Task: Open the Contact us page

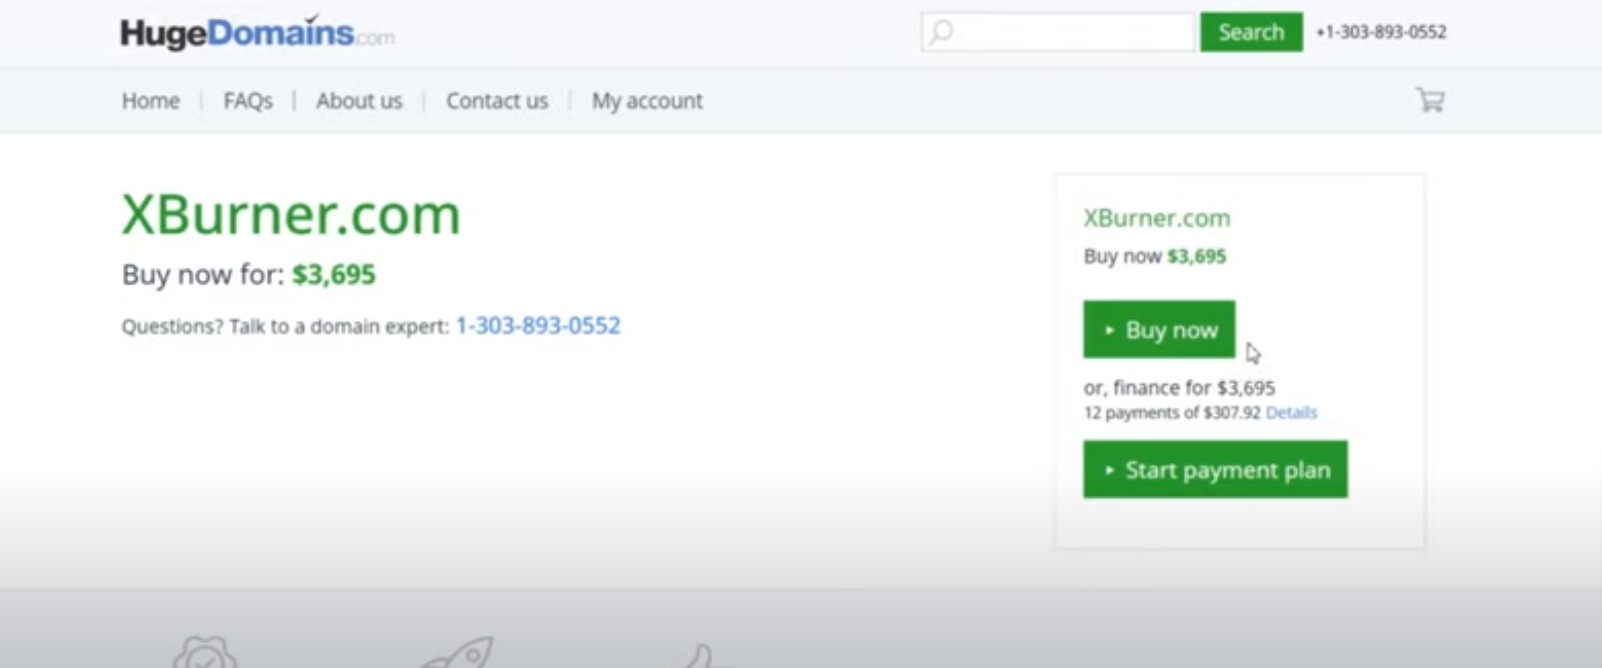Action: coord(497,101)
